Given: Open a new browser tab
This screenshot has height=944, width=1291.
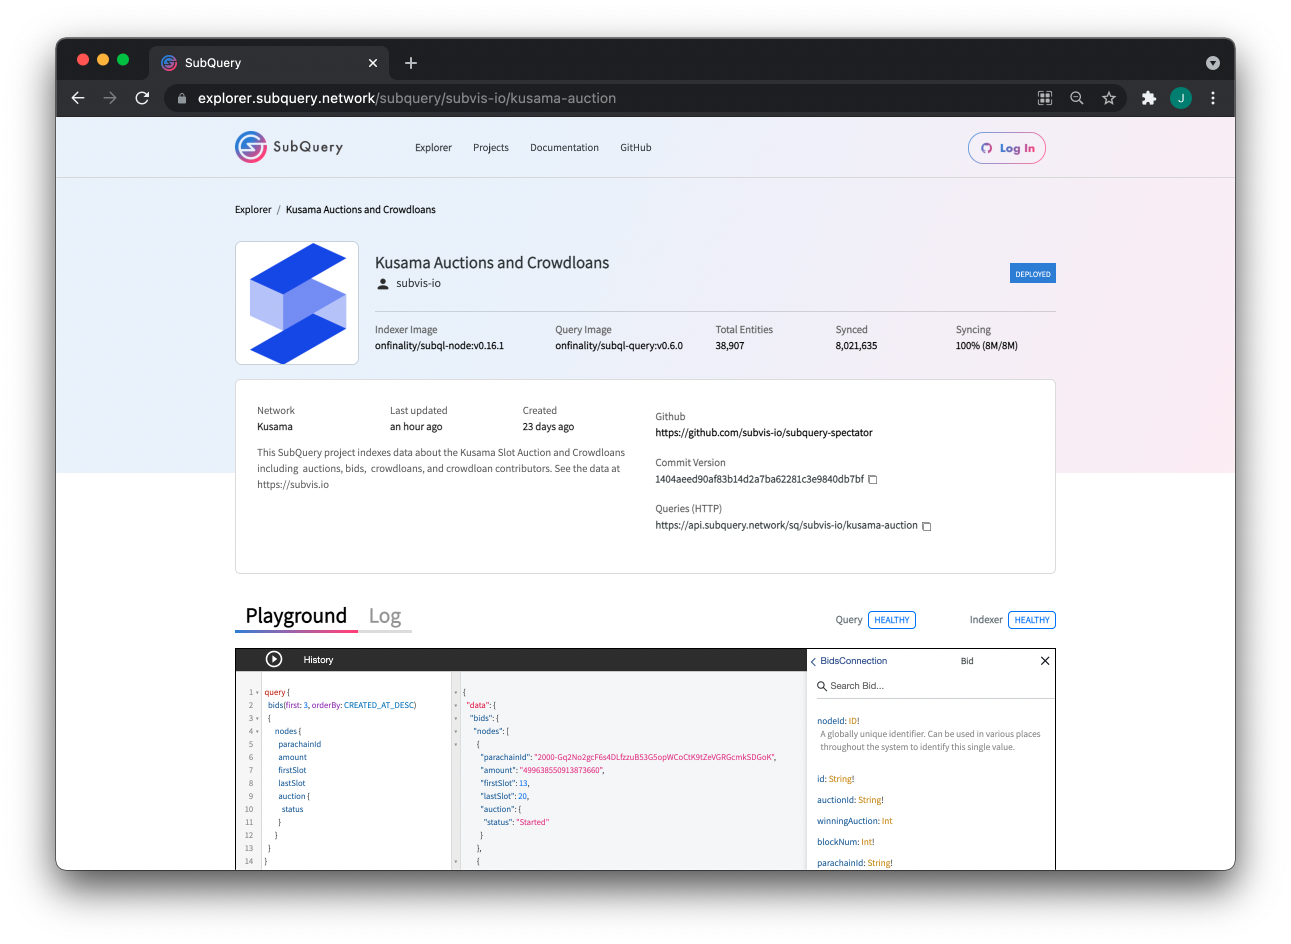Looking at the screenshot, I should point(411,63).
